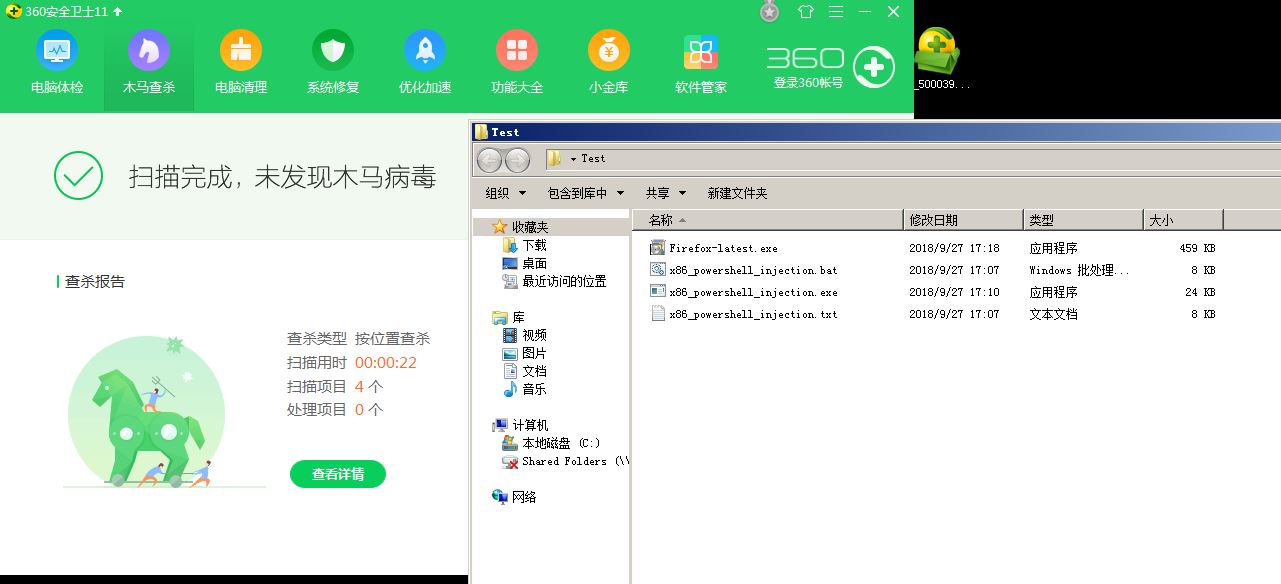Open the 包含到库中 dropdown
Image resolution: width=1281 pixels, height=584 pixels.
585,193
